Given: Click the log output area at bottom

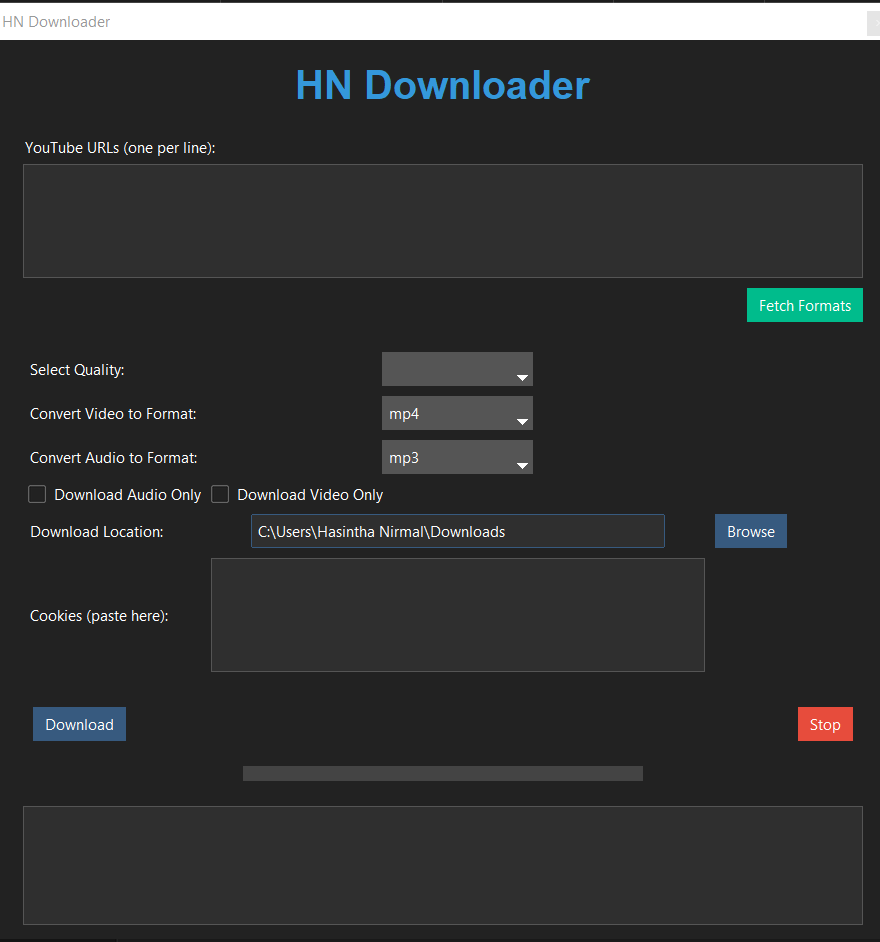Looking at the screenshot, I should coord(443,865).
